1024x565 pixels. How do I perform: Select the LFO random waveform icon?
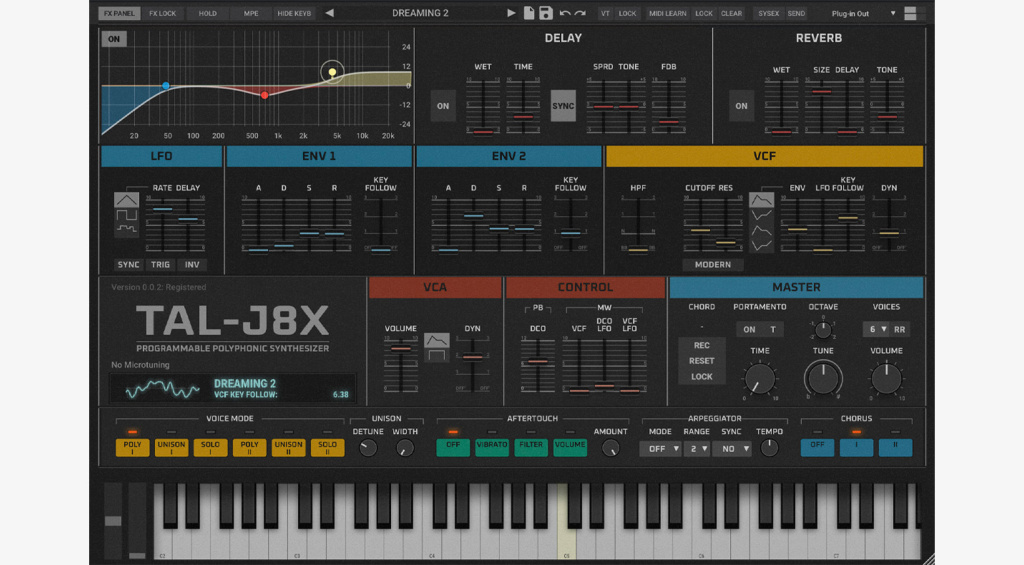point(126,229)
